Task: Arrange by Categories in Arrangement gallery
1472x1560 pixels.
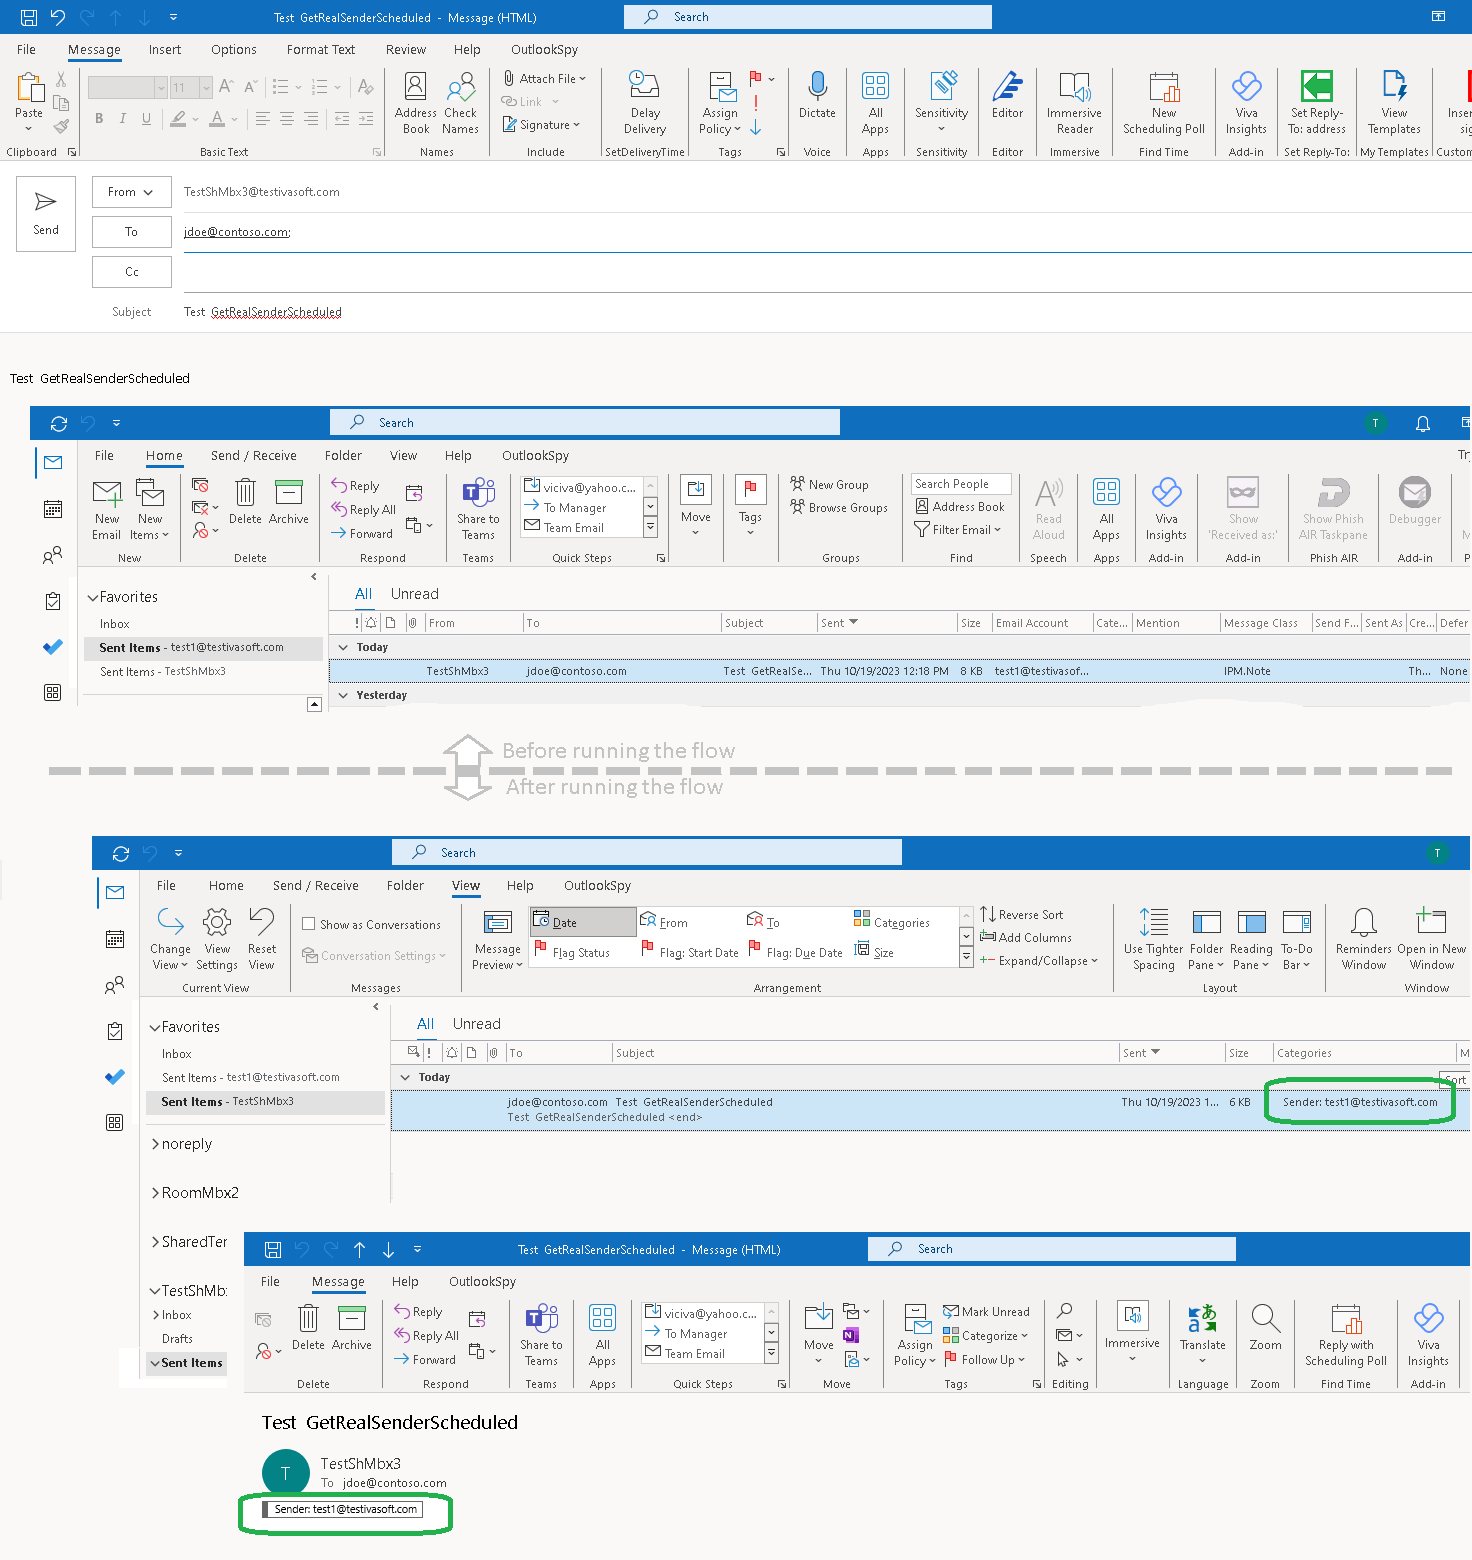Action: coord(892,922)
